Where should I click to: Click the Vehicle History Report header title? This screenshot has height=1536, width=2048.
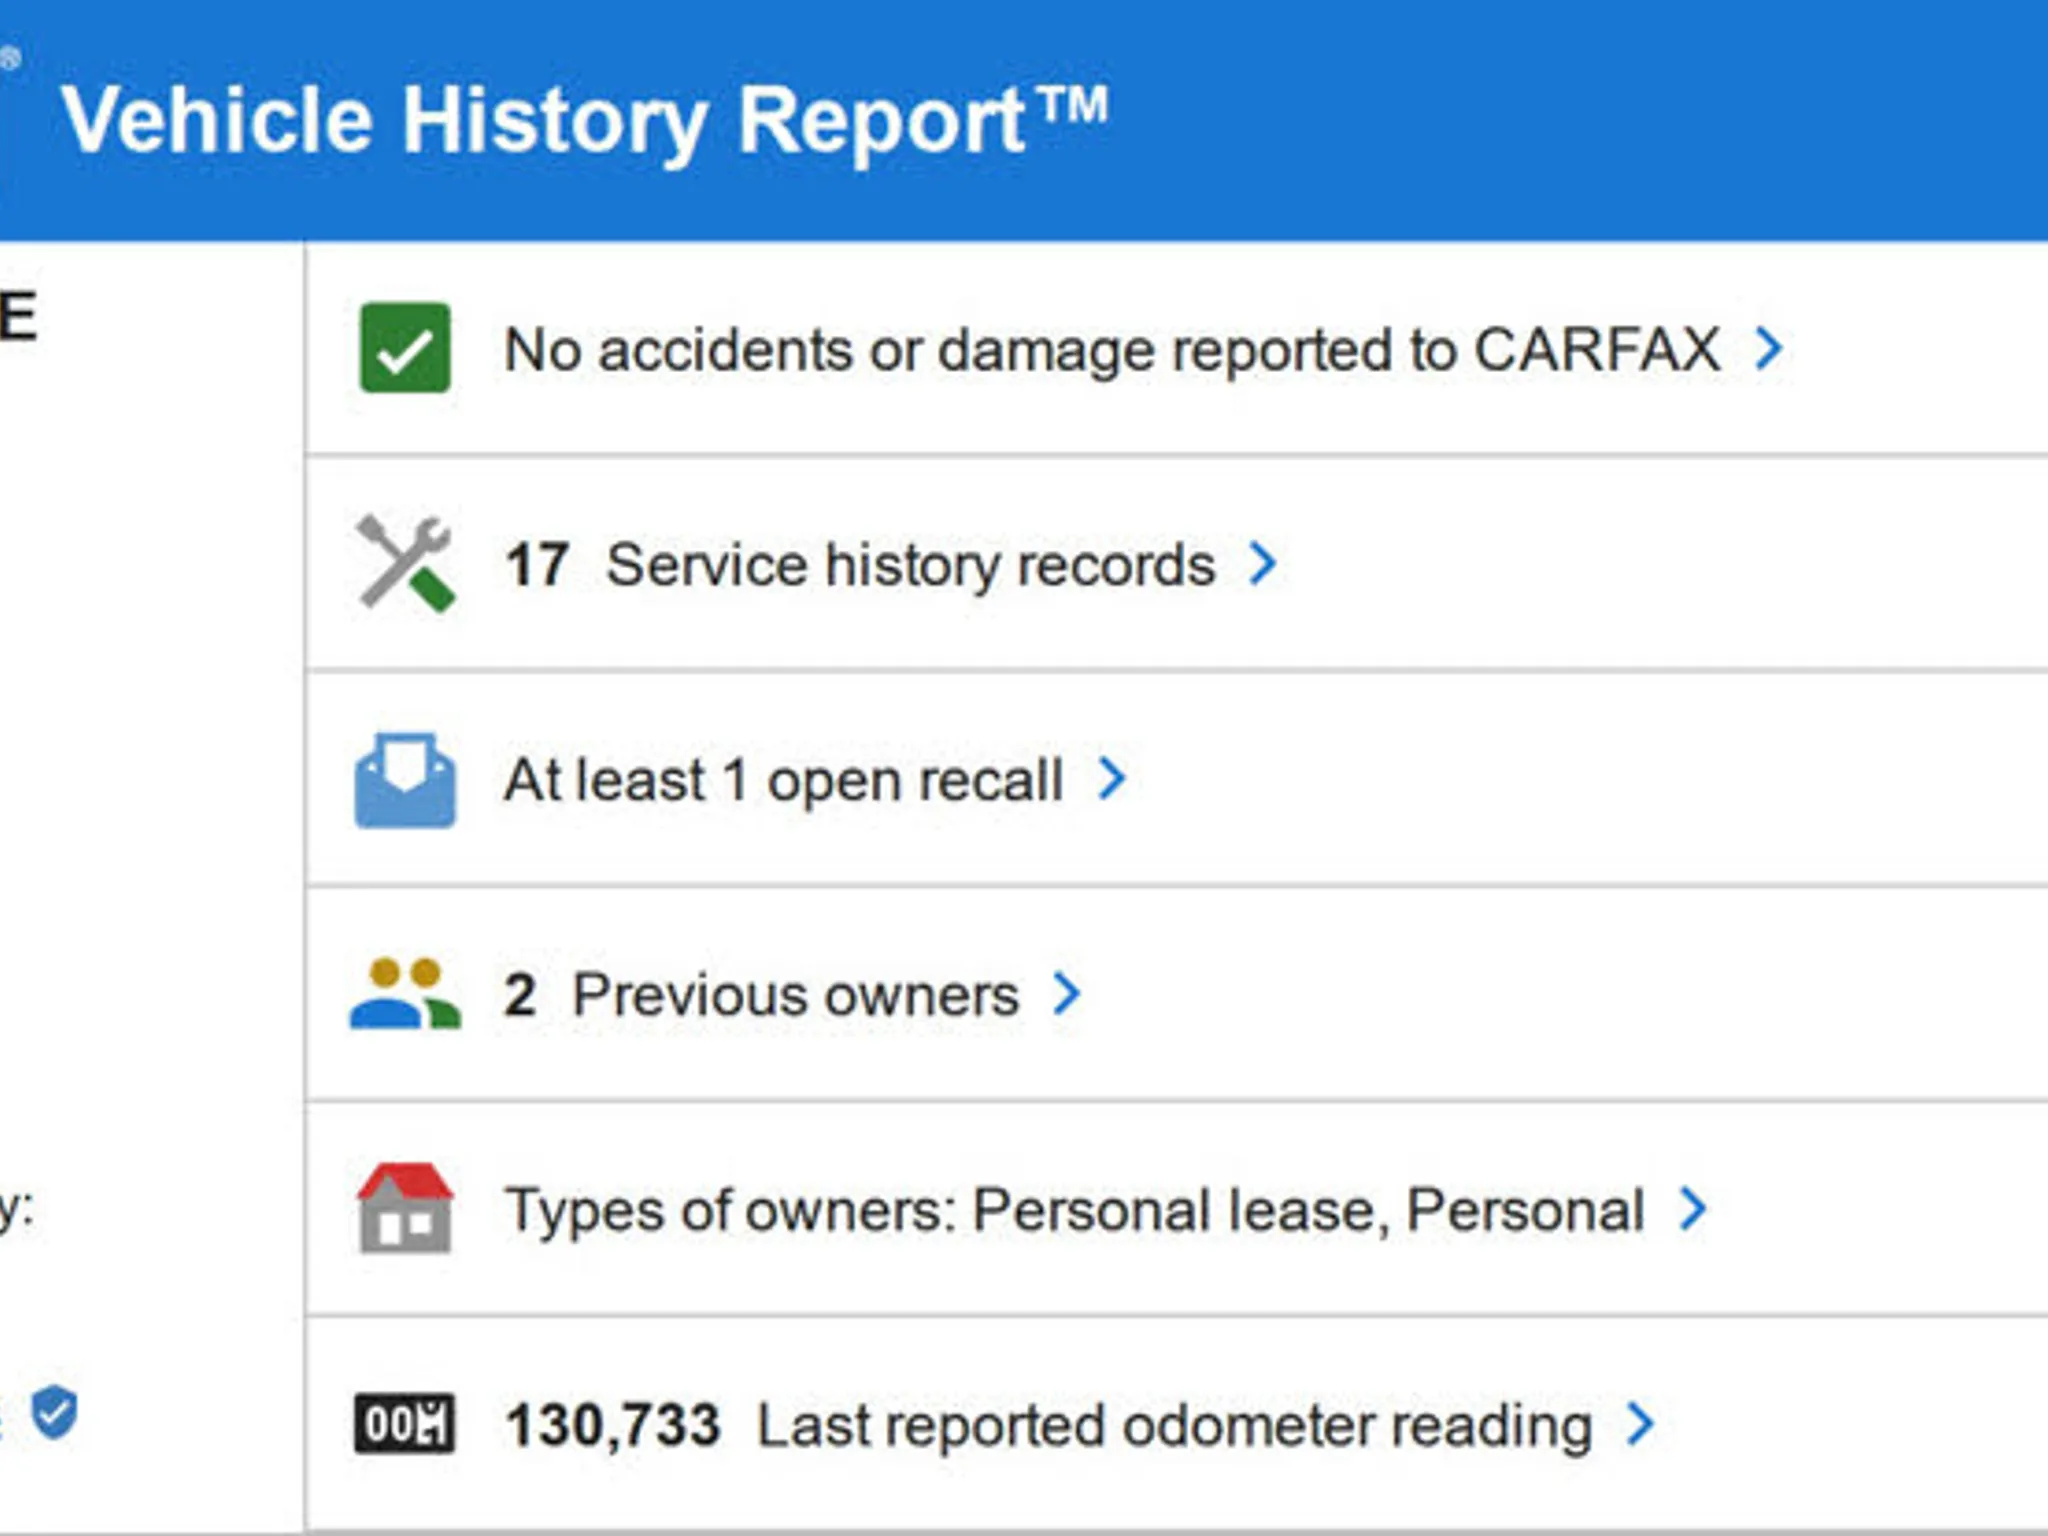(584, 120)
